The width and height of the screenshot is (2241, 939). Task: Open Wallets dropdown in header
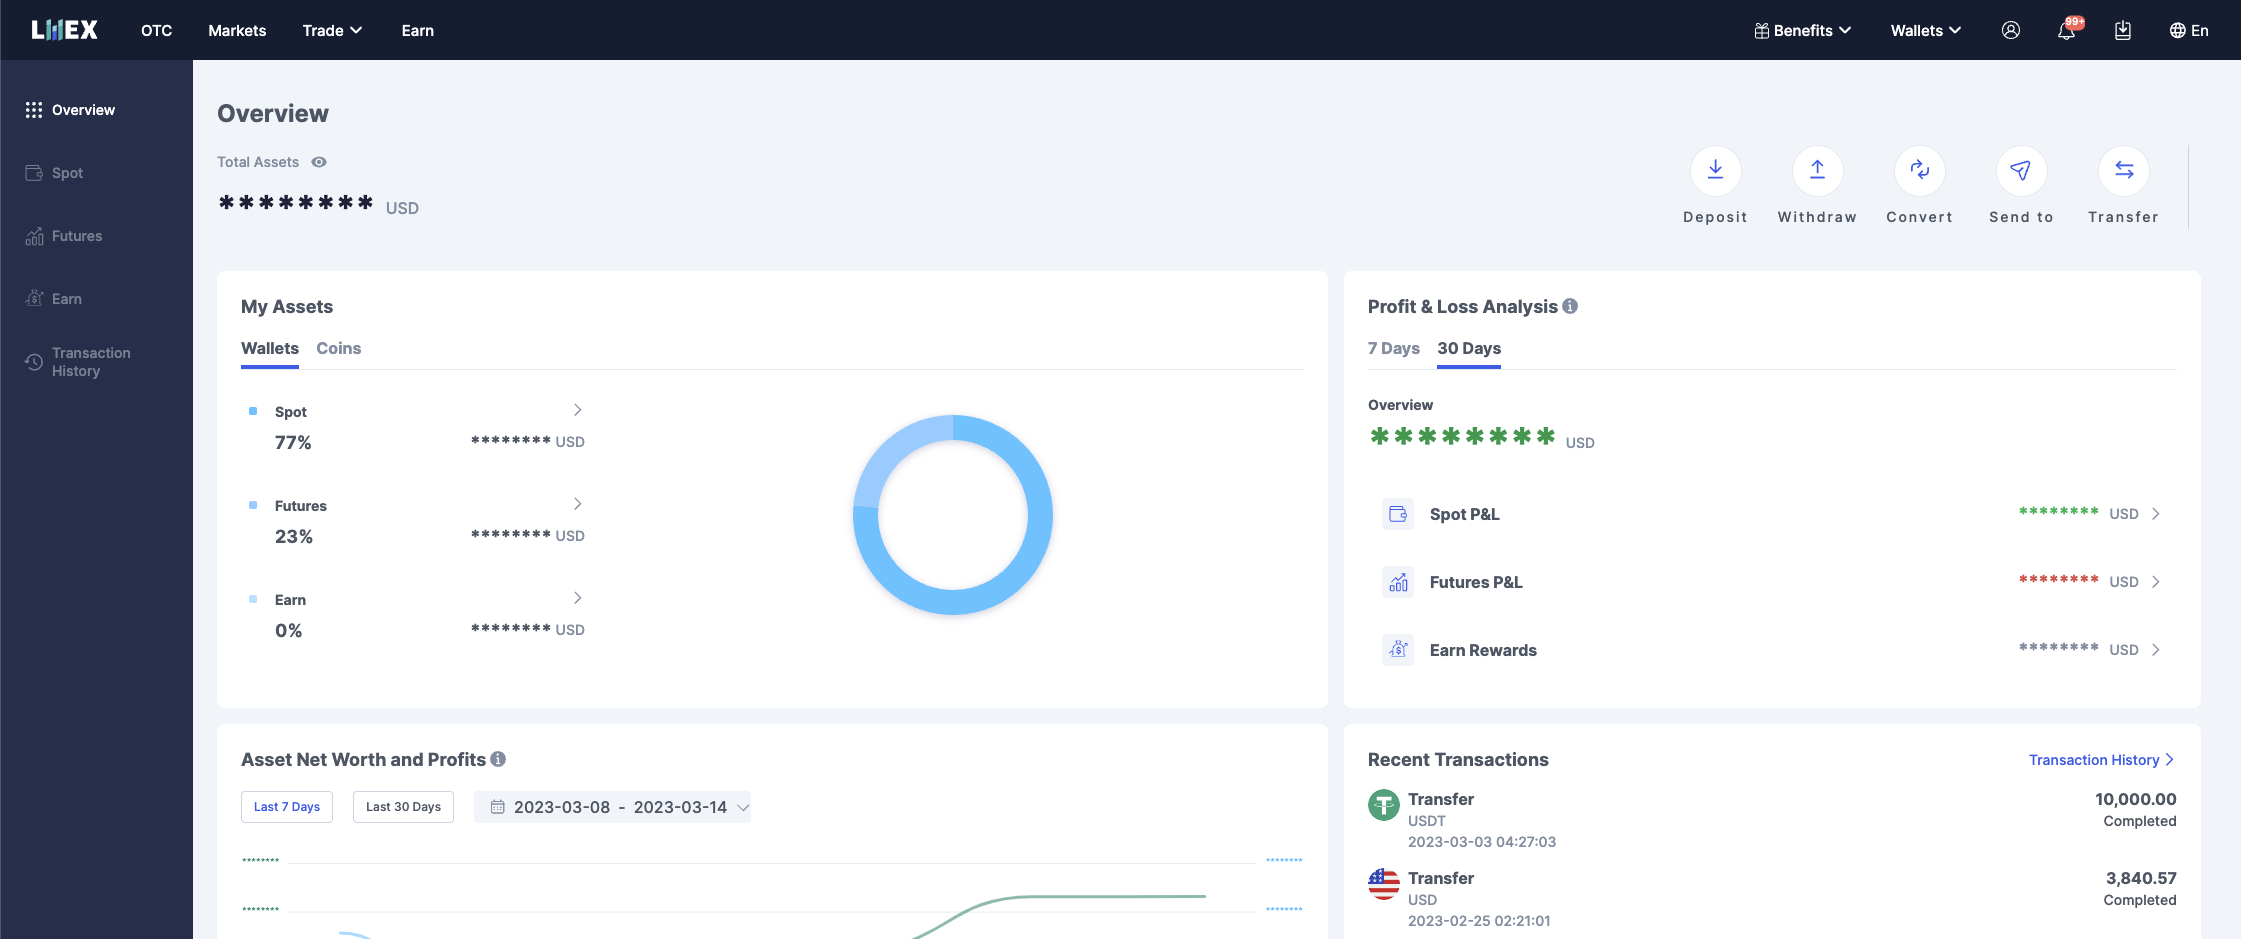pyautogui.click(x=1925, y=31)
